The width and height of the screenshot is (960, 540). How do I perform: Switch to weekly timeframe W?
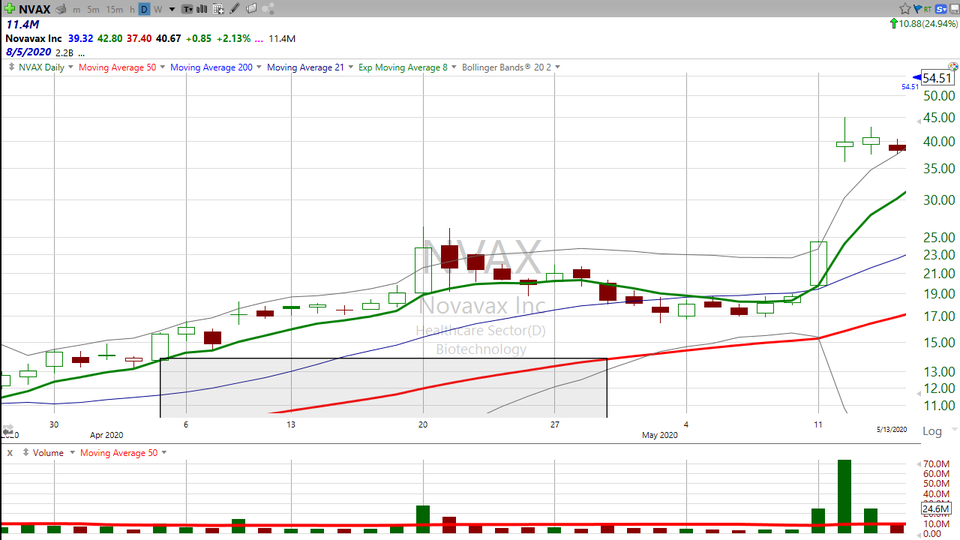158,9
